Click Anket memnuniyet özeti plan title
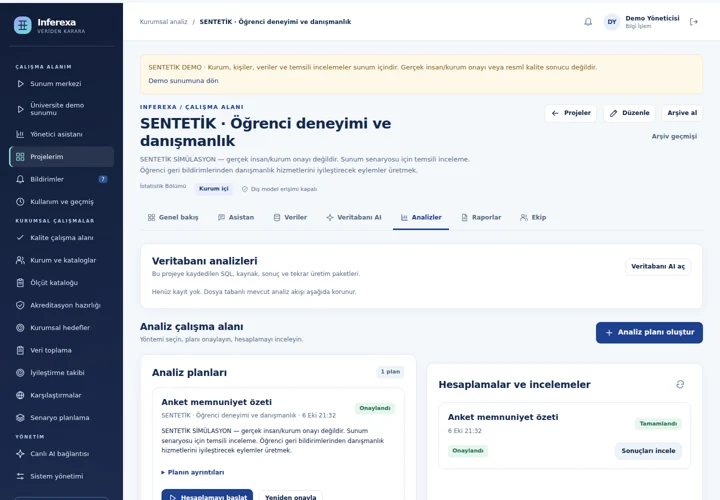The image size is (720, 500). click(216, 402)
